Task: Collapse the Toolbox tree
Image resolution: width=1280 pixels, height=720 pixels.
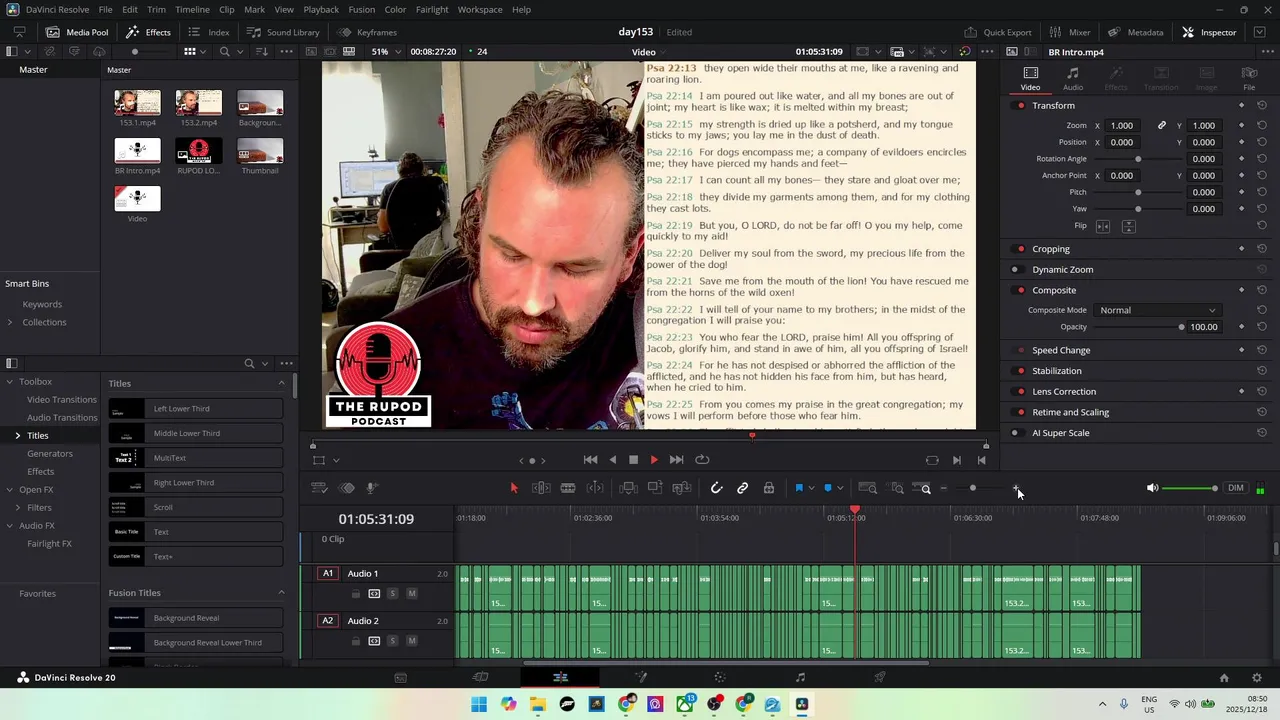Action: [x=10, y=381]
